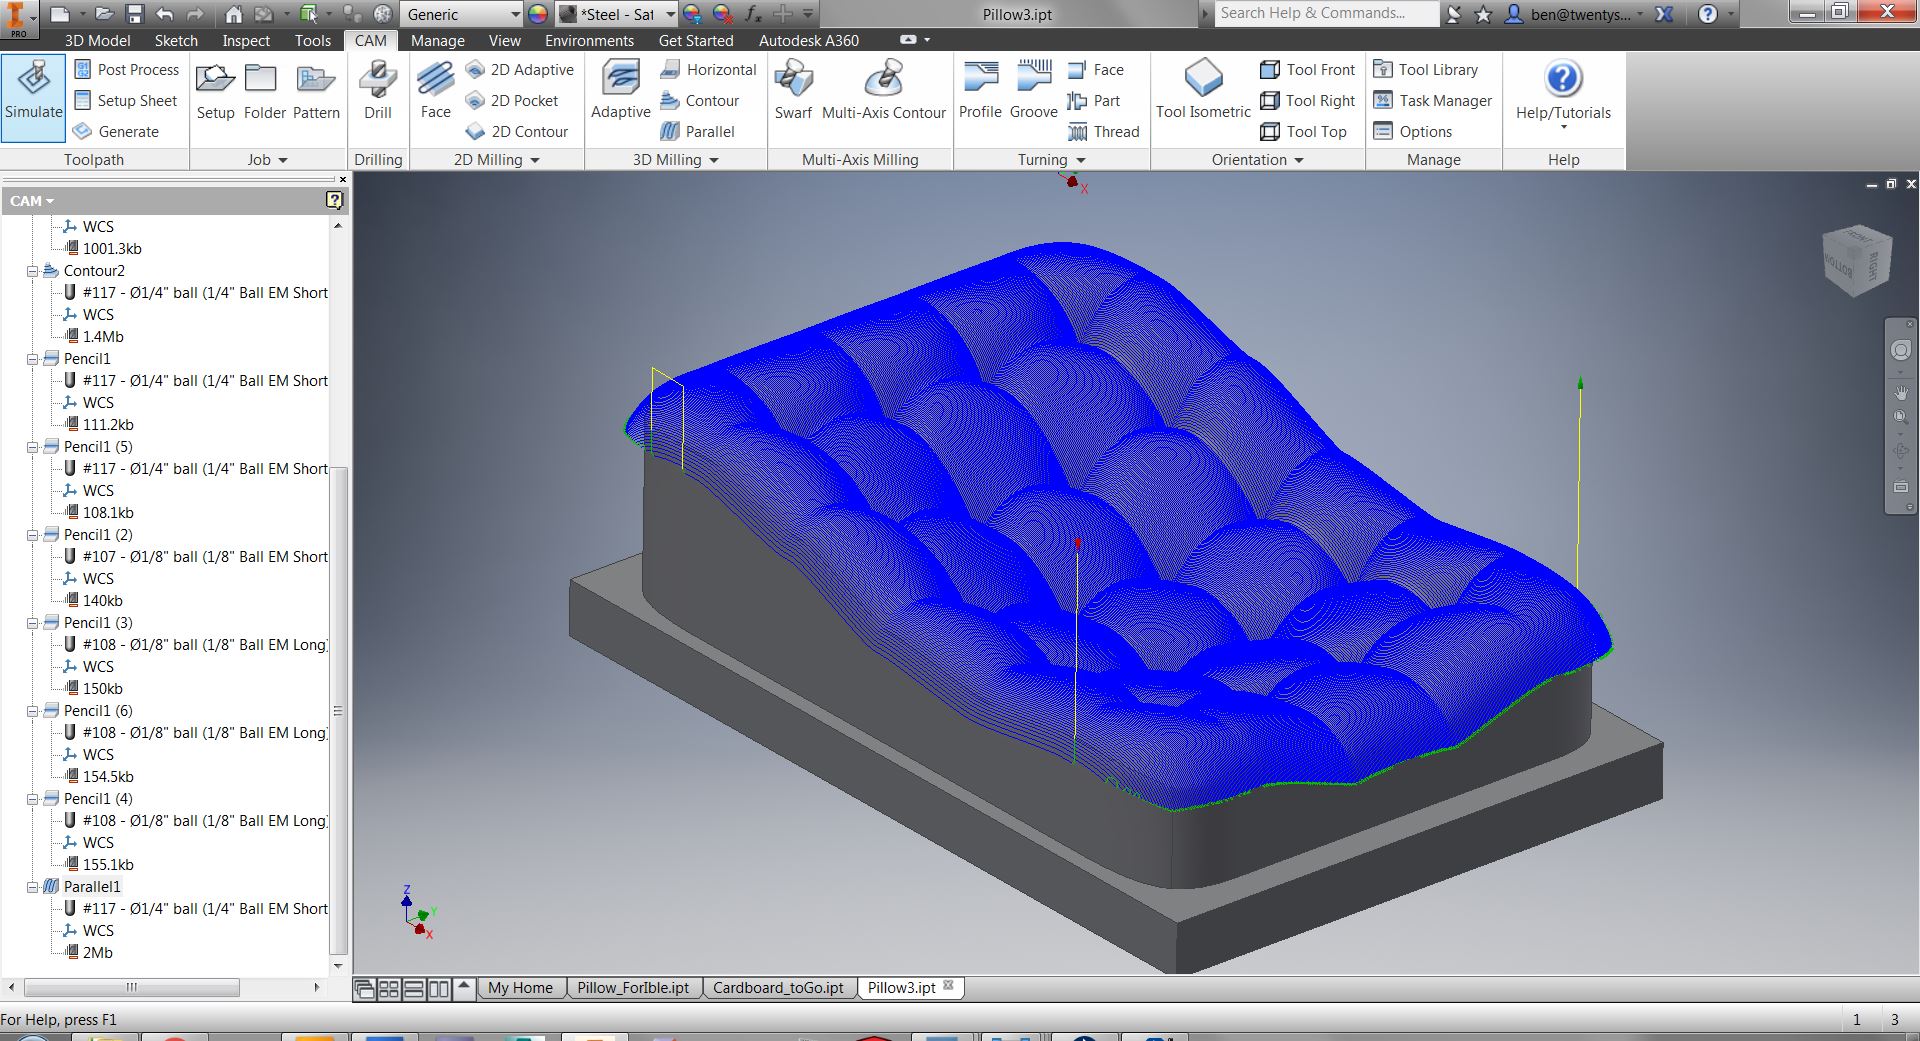The width and height of the screenshot is (1920, 1041).
Task: Open the Inspect ribbon tab
Action: tap(246, 41)
